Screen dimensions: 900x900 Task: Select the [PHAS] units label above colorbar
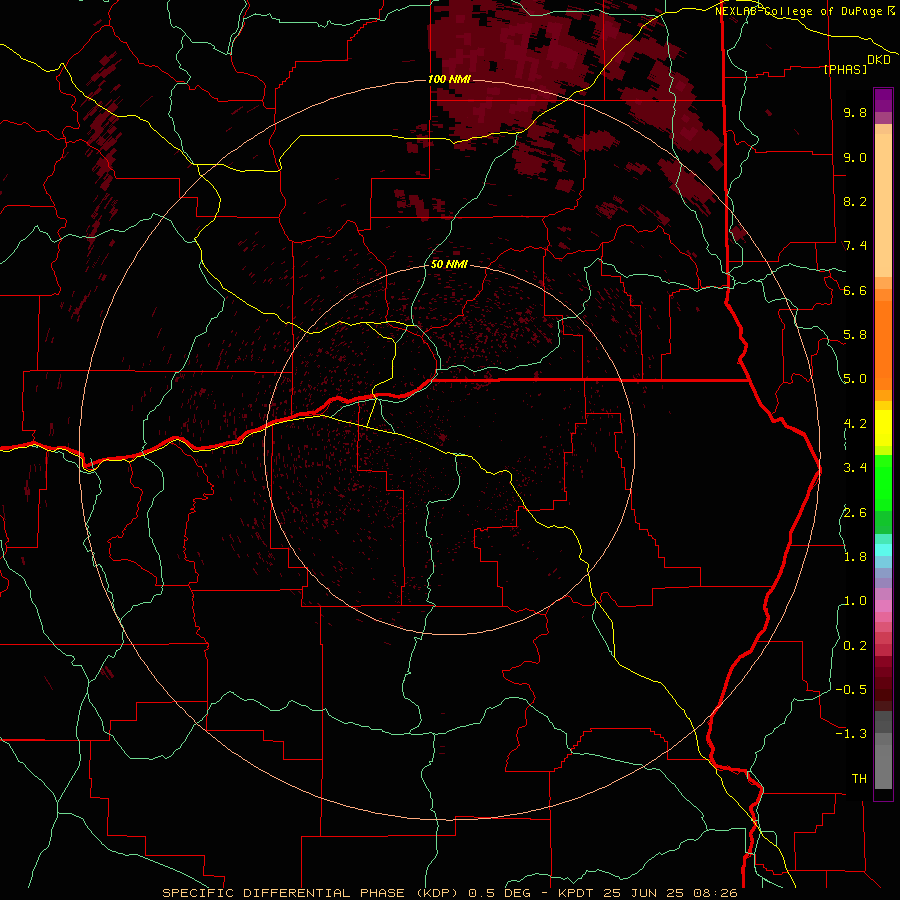pos(845,69)
